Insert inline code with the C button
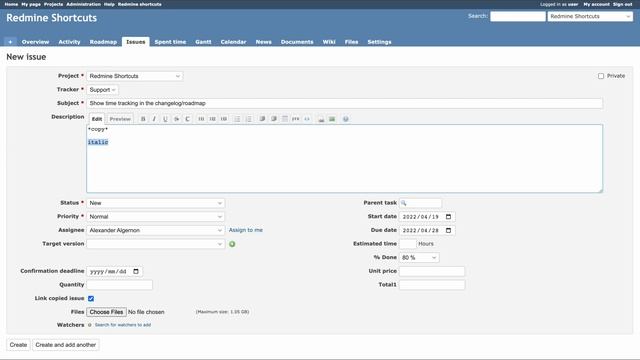640x360 pixels. (187, 119)
